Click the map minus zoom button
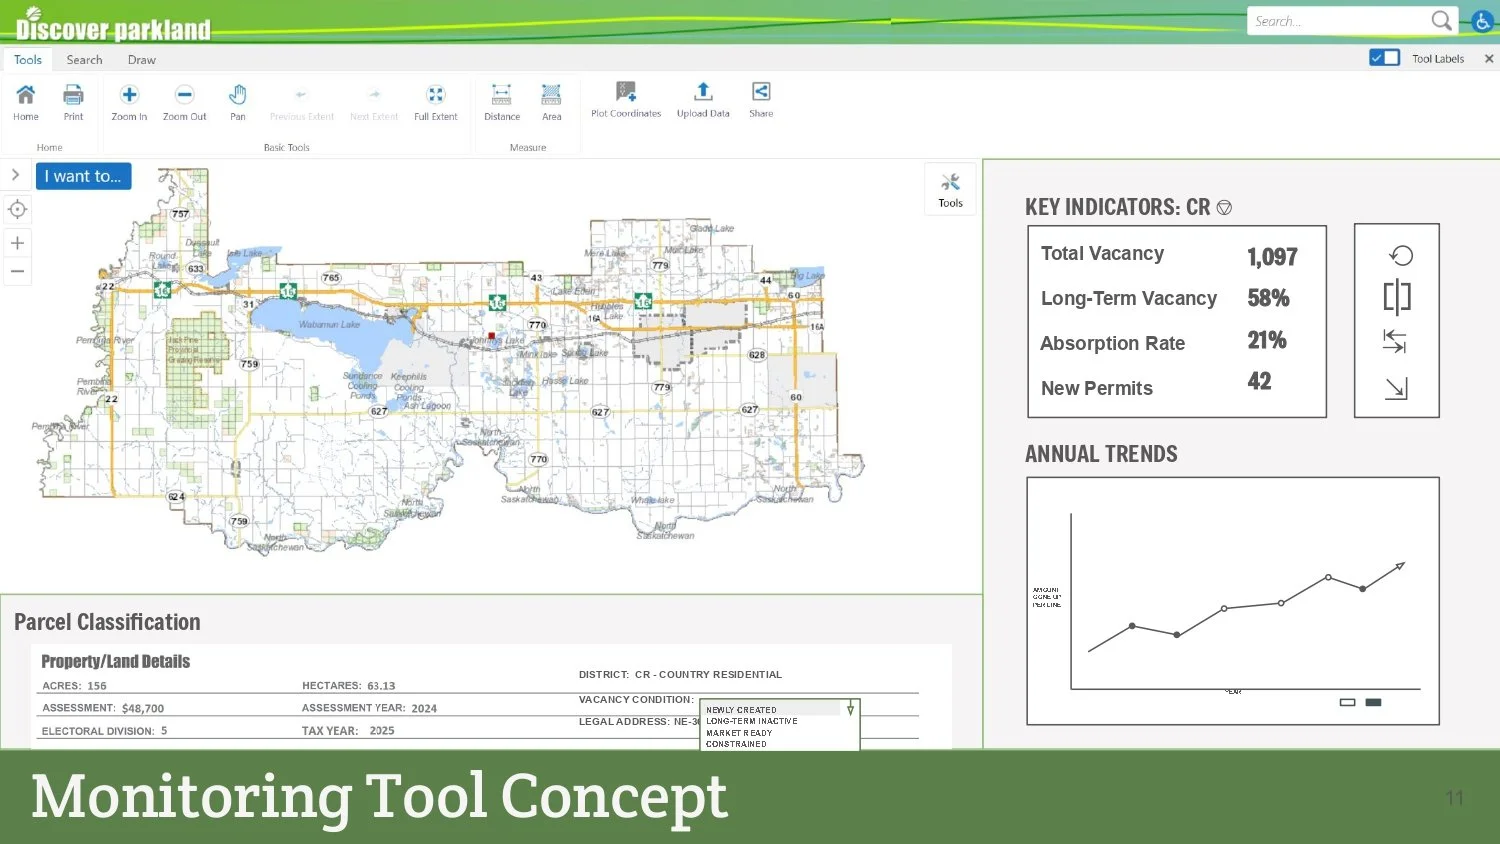The image size is (1500, 844). (17, 271)
